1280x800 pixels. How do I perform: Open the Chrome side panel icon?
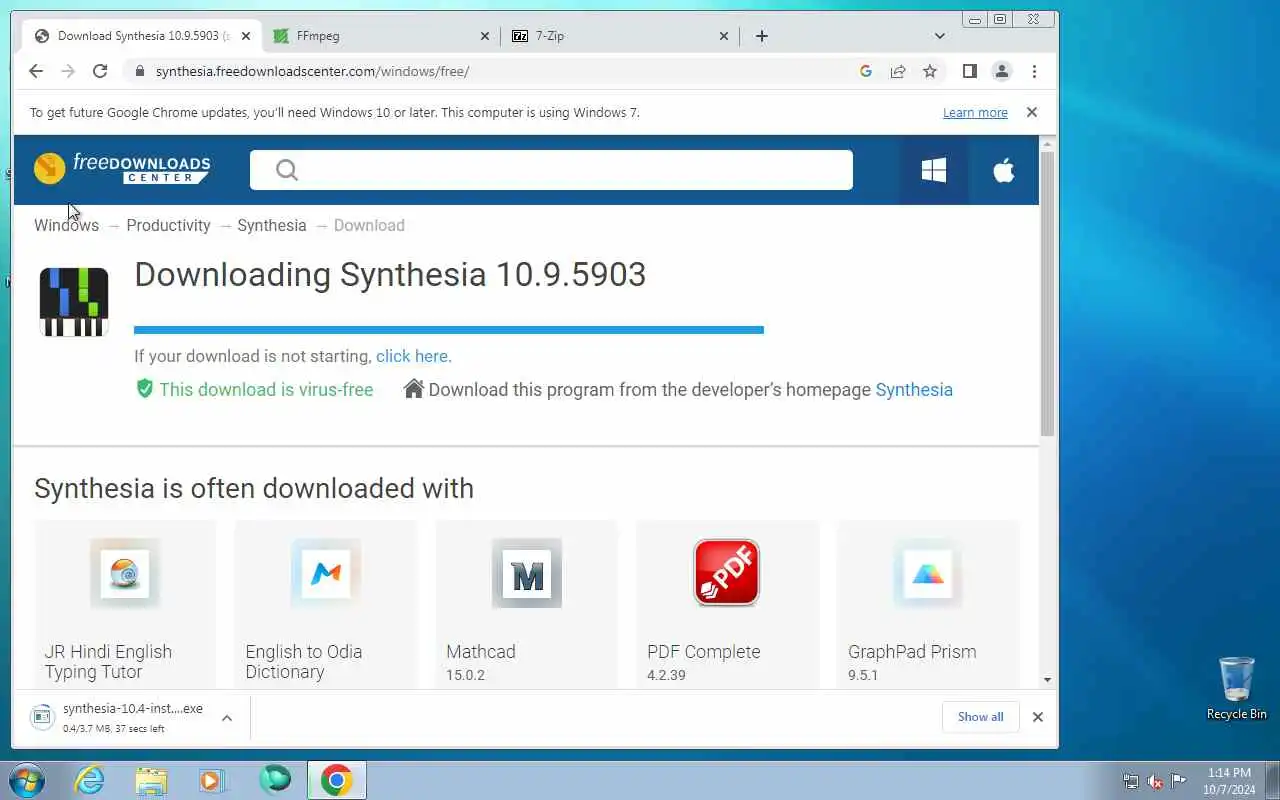[x=969, y=71]
